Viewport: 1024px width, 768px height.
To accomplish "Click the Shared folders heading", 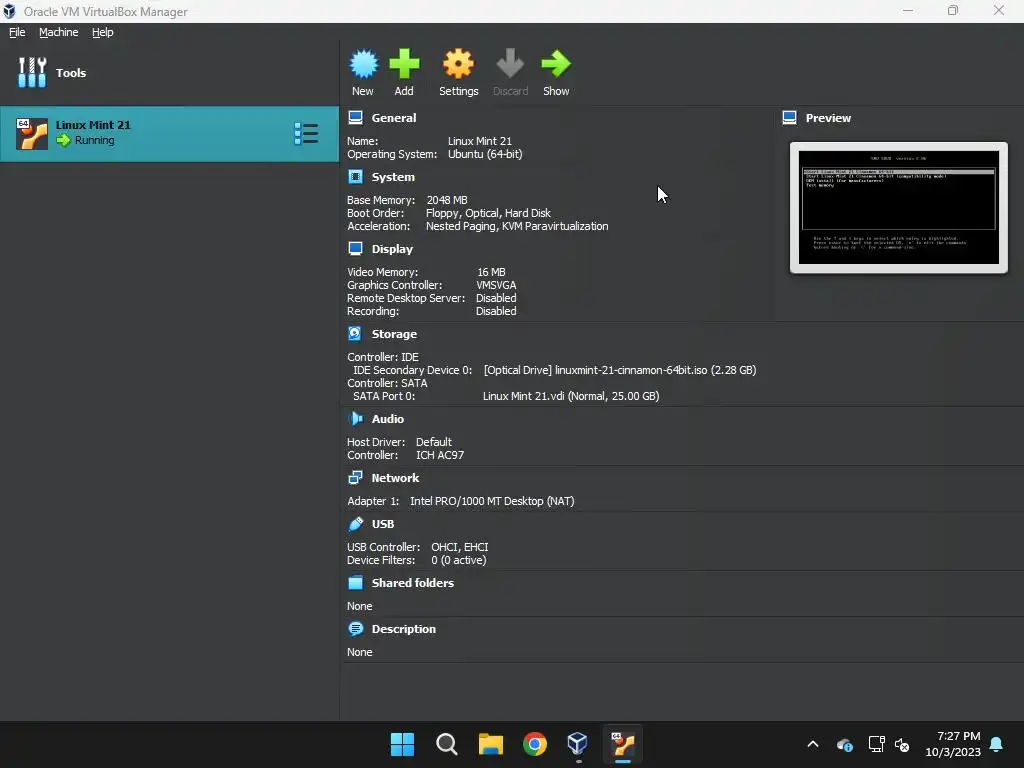I will (x=413, y=583).
